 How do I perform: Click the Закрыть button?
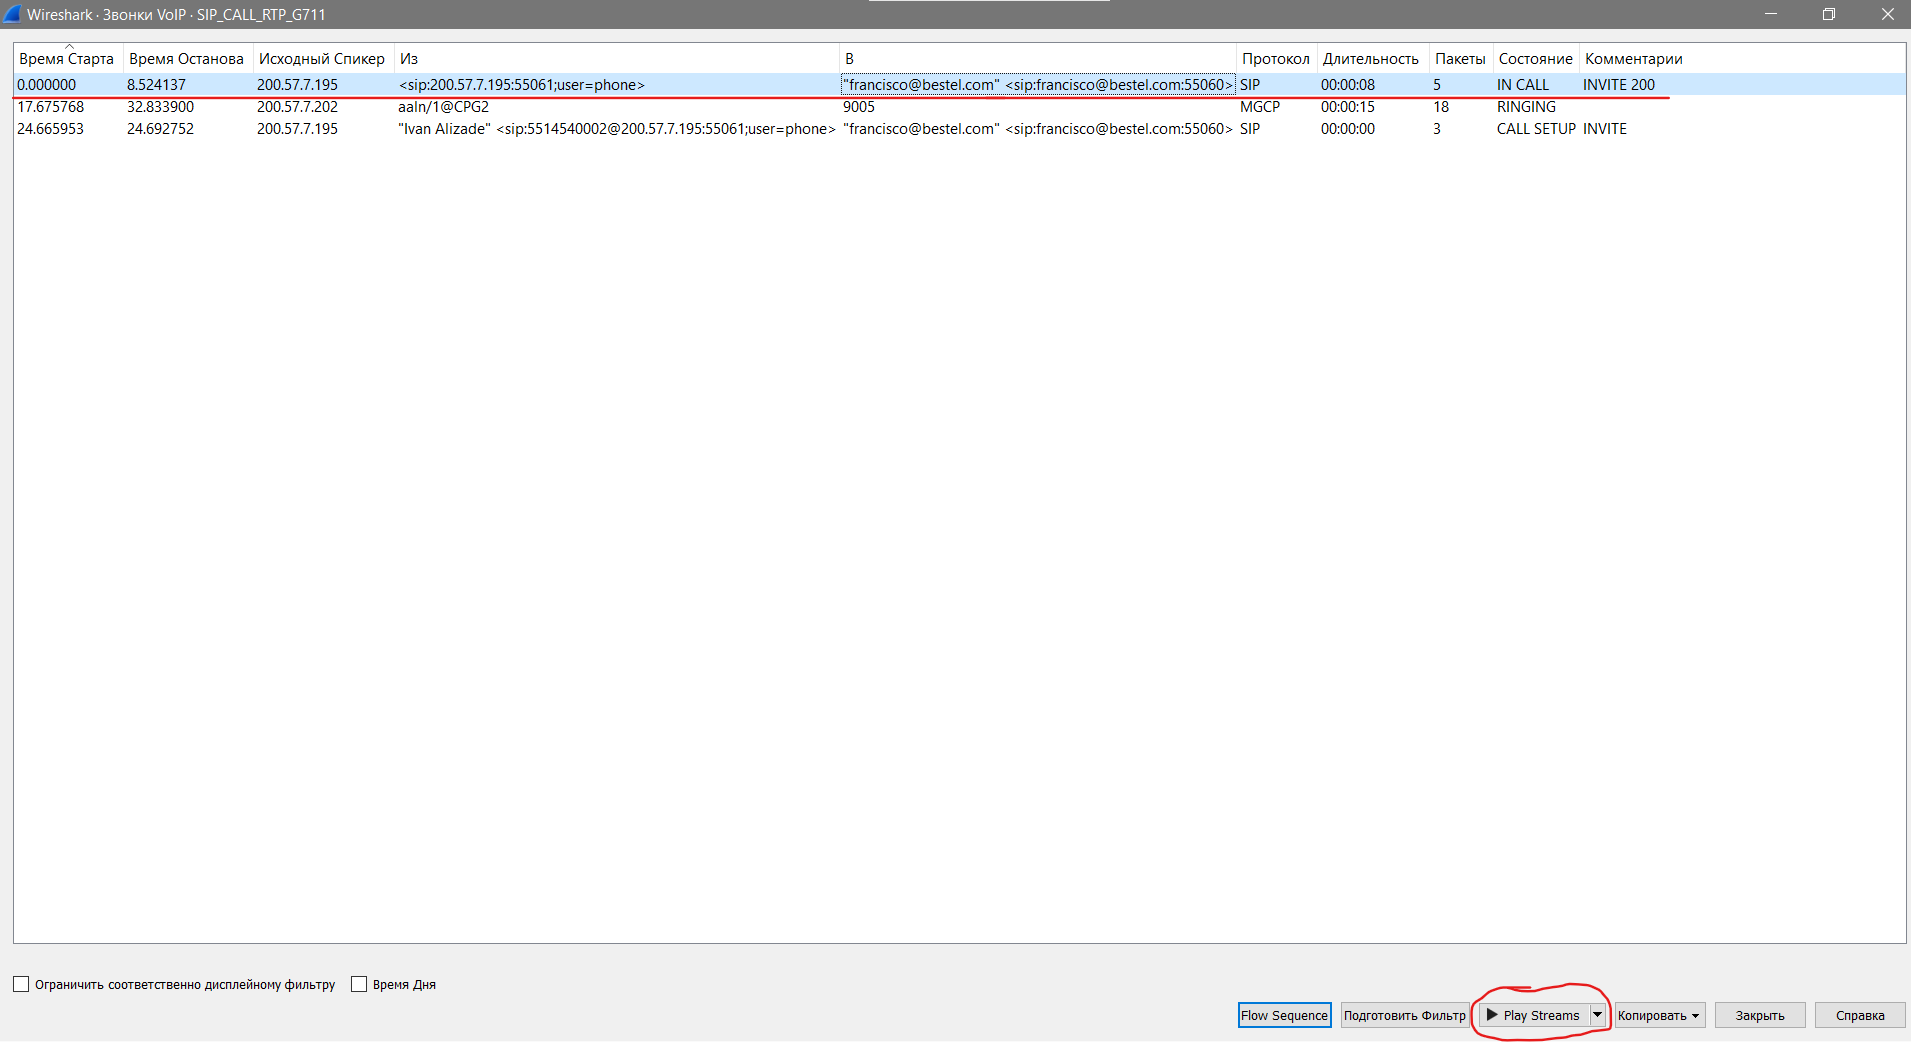coord(1760,1015)
